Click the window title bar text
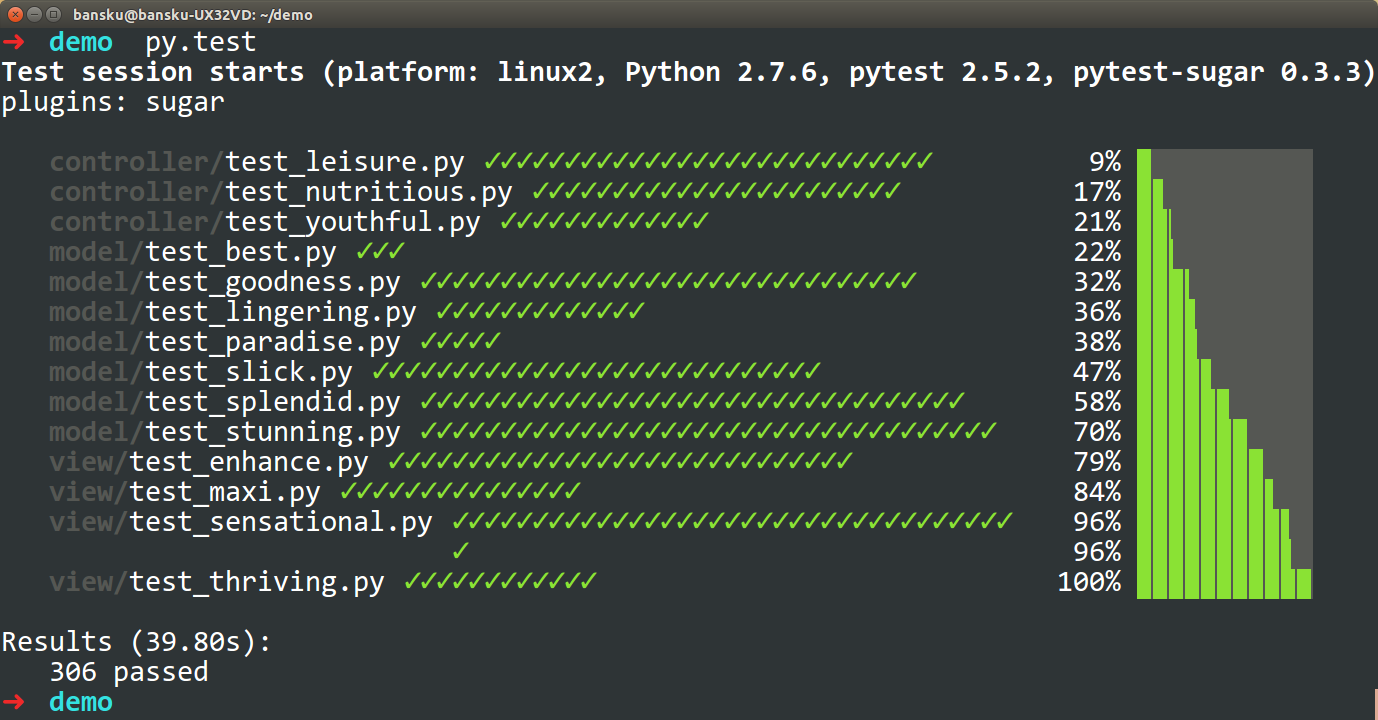Viewport: 1378px width, 720px height. click(193, 14)
